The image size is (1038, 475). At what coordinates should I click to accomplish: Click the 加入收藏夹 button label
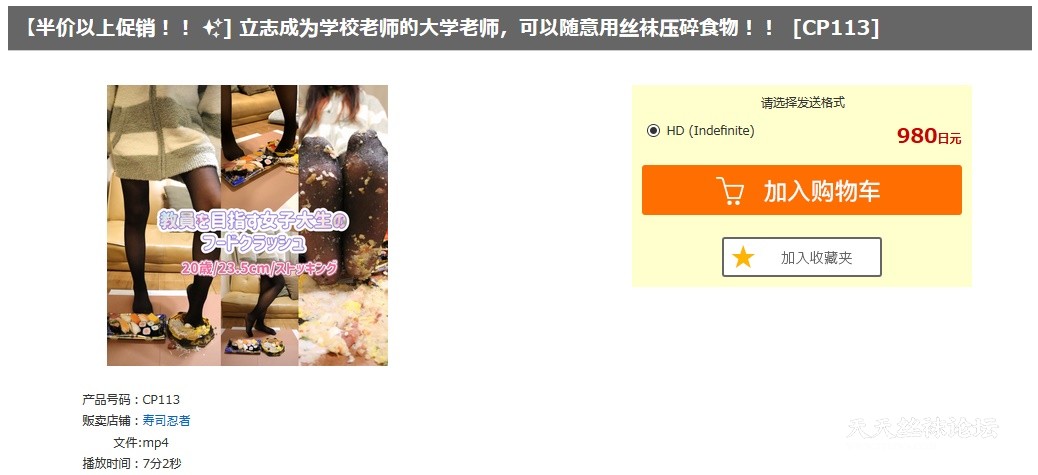816,258
